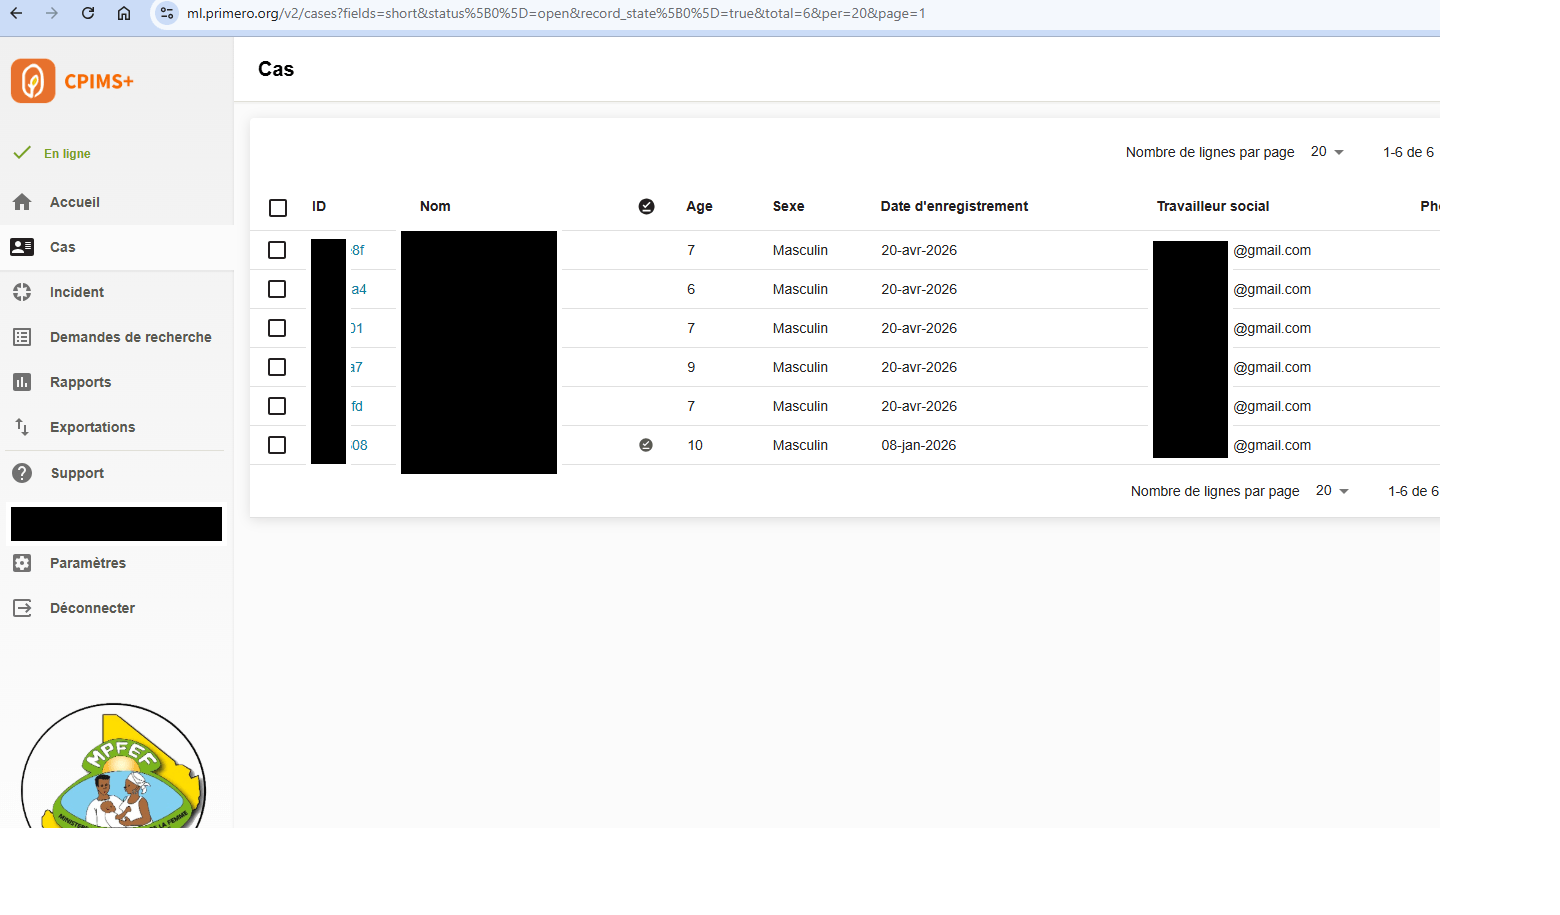
Task: Click the Incident sidebar icon
Action: [22, 292]
